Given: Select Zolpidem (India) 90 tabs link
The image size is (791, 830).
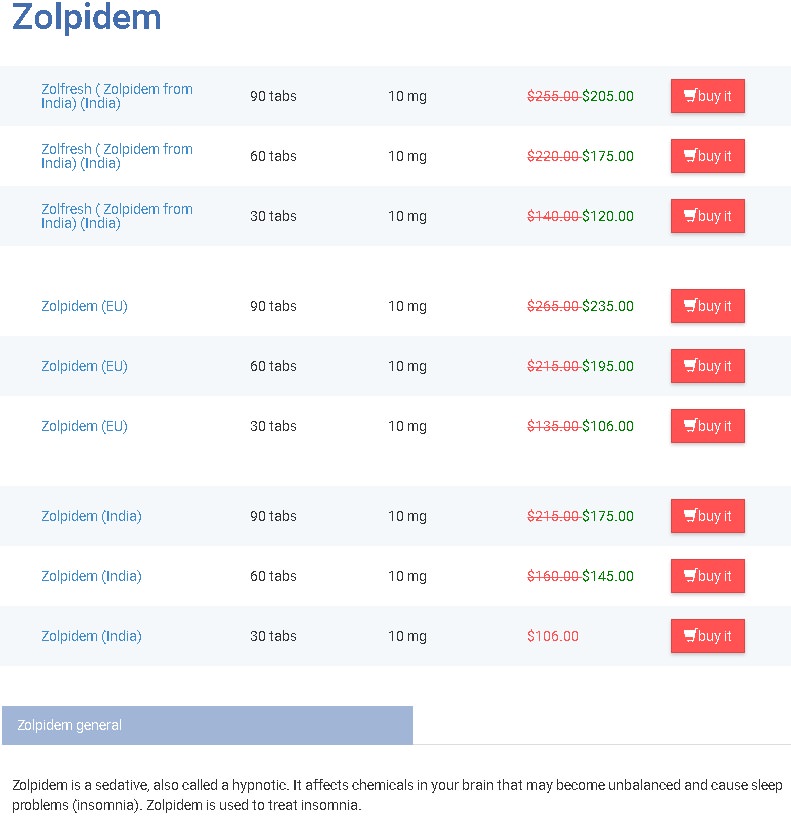Looking at the screenshot, I should [91, 516].
